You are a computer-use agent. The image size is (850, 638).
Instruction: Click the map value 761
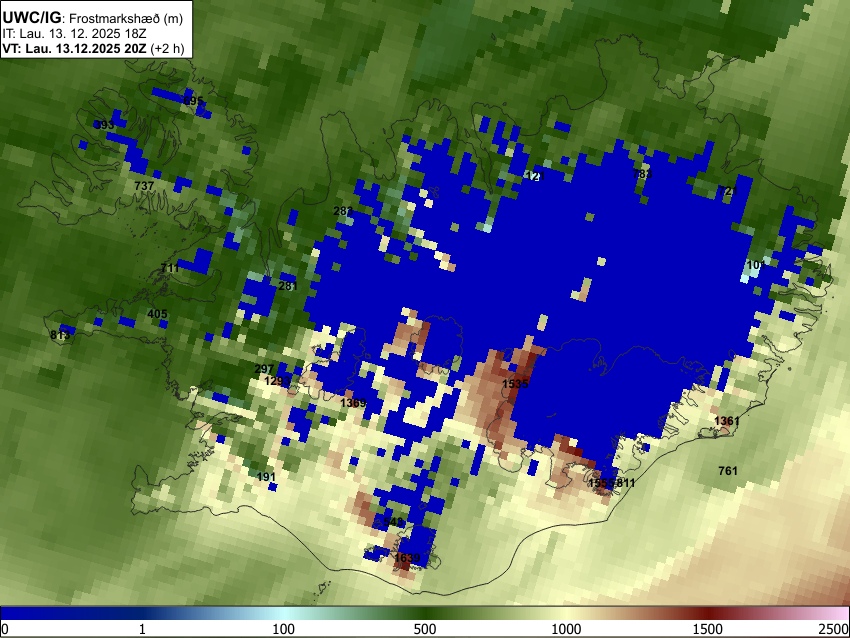[728, 471]
